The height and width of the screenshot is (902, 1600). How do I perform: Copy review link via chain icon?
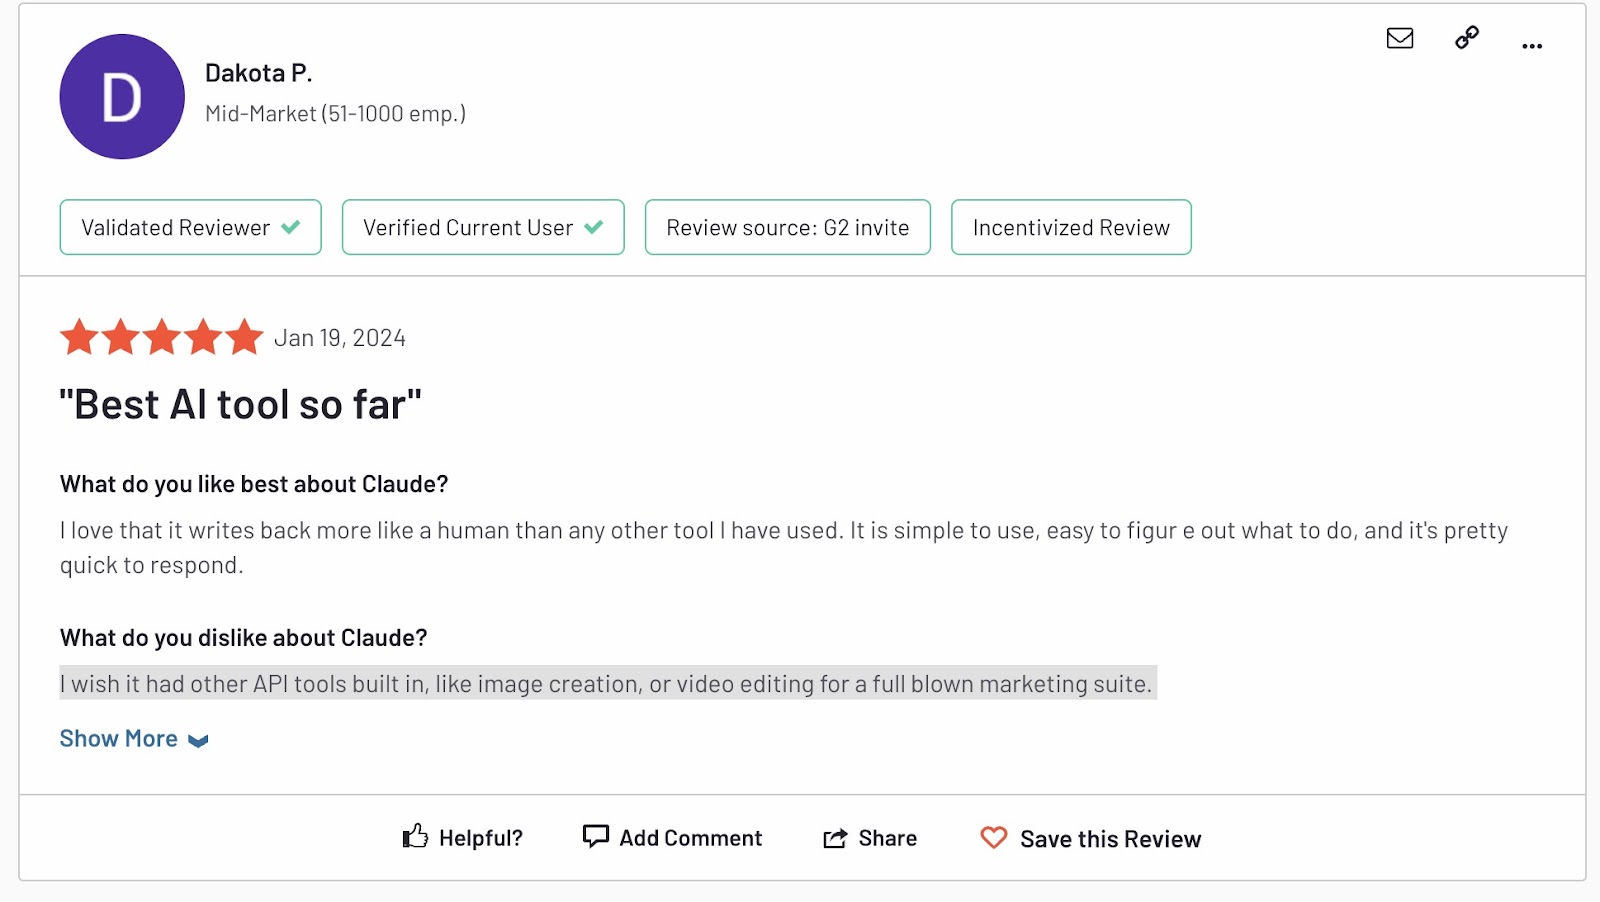1467,38
